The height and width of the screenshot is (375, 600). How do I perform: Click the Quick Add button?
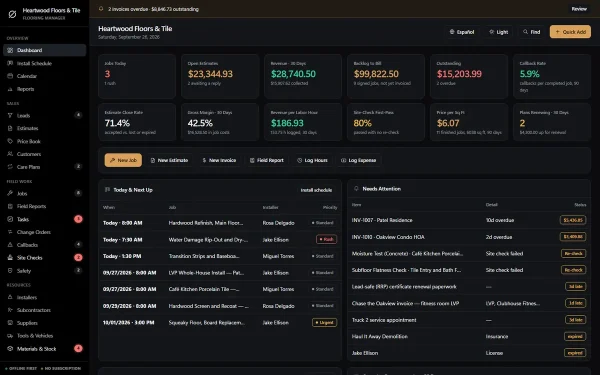click(x=570, y=32)
